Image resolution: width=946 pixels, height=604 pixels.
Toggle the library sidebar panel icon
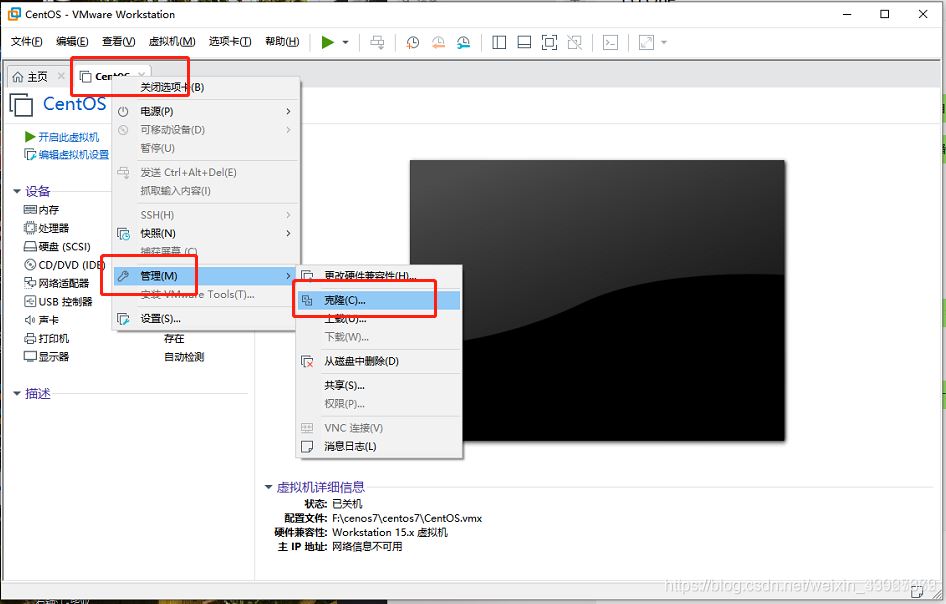tap(497, 42)
